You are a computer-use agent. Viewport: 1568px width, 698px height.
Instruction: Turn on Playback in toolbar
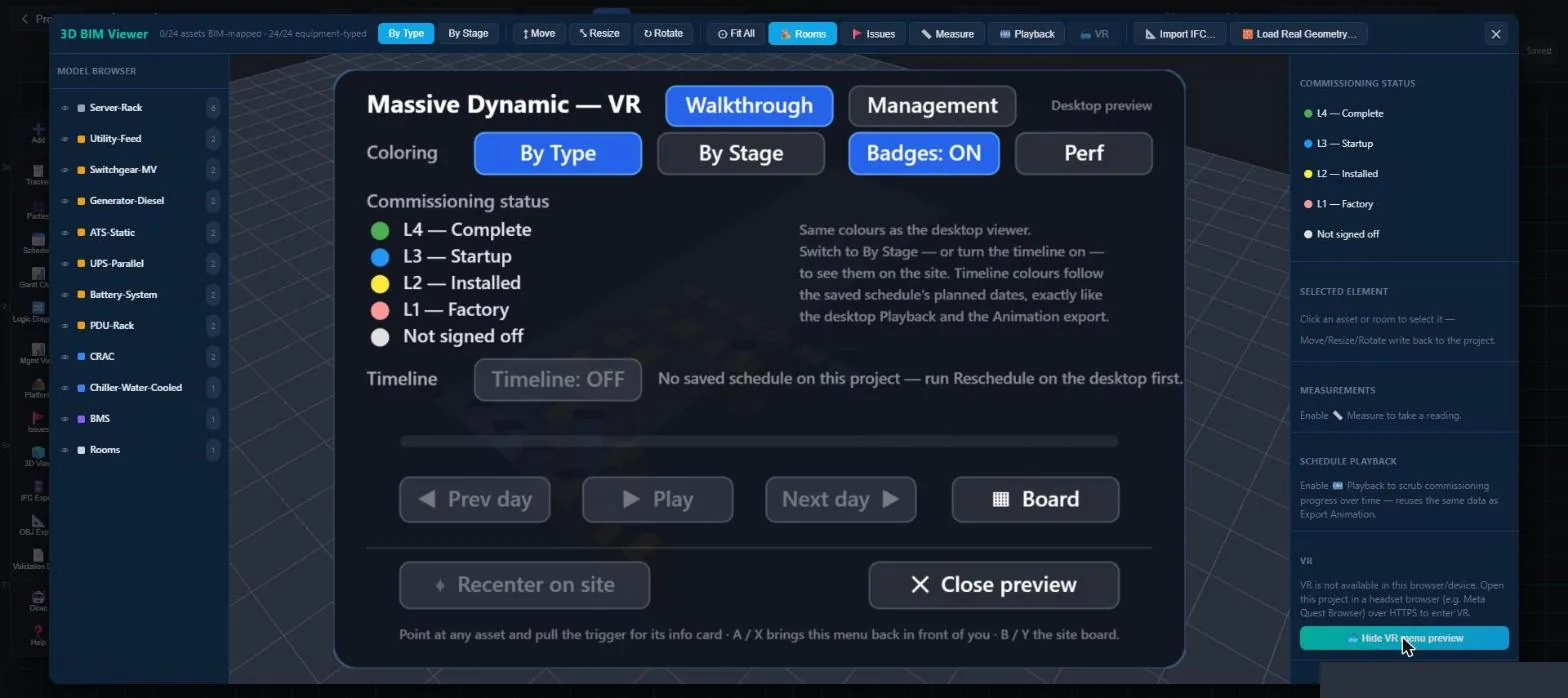(1026, 34)
